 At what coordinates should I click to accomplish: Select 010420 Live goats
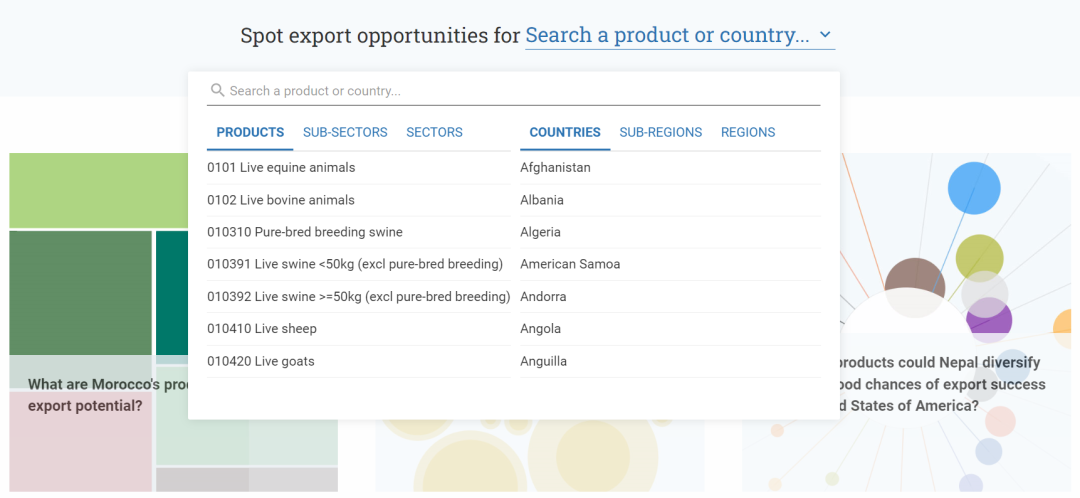261,361
